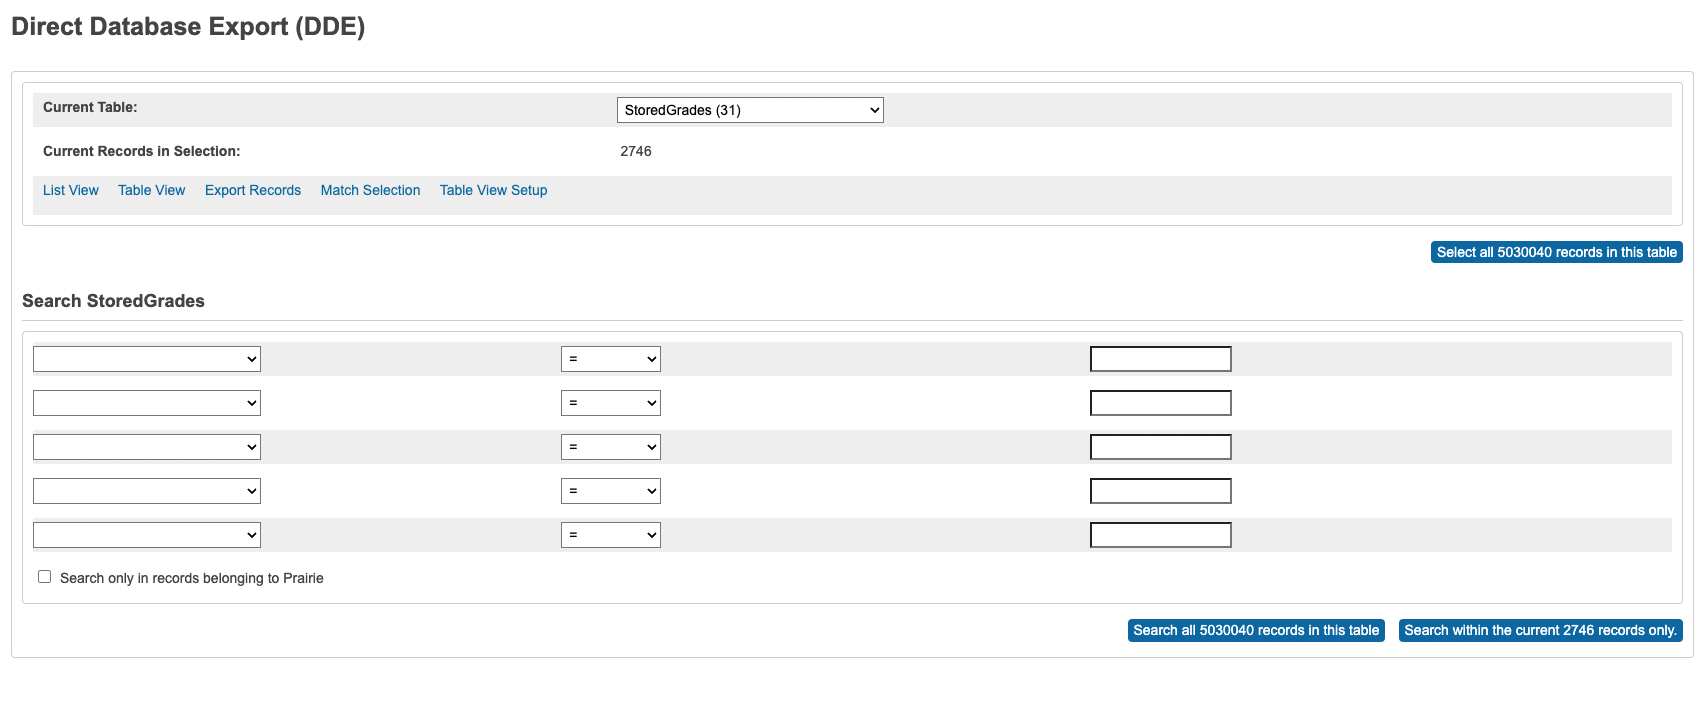Go to Table View Setup

[x=494, y=190]
